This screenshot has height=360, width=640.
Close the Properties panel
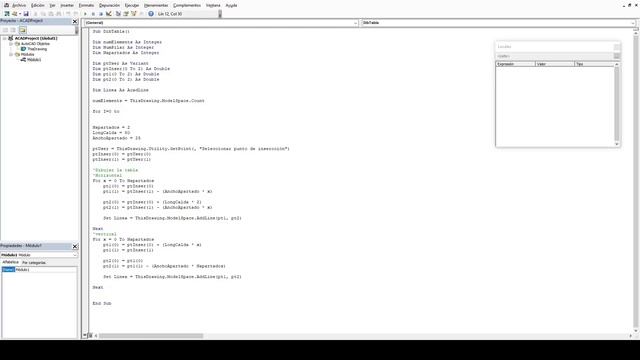click(75, 246)
